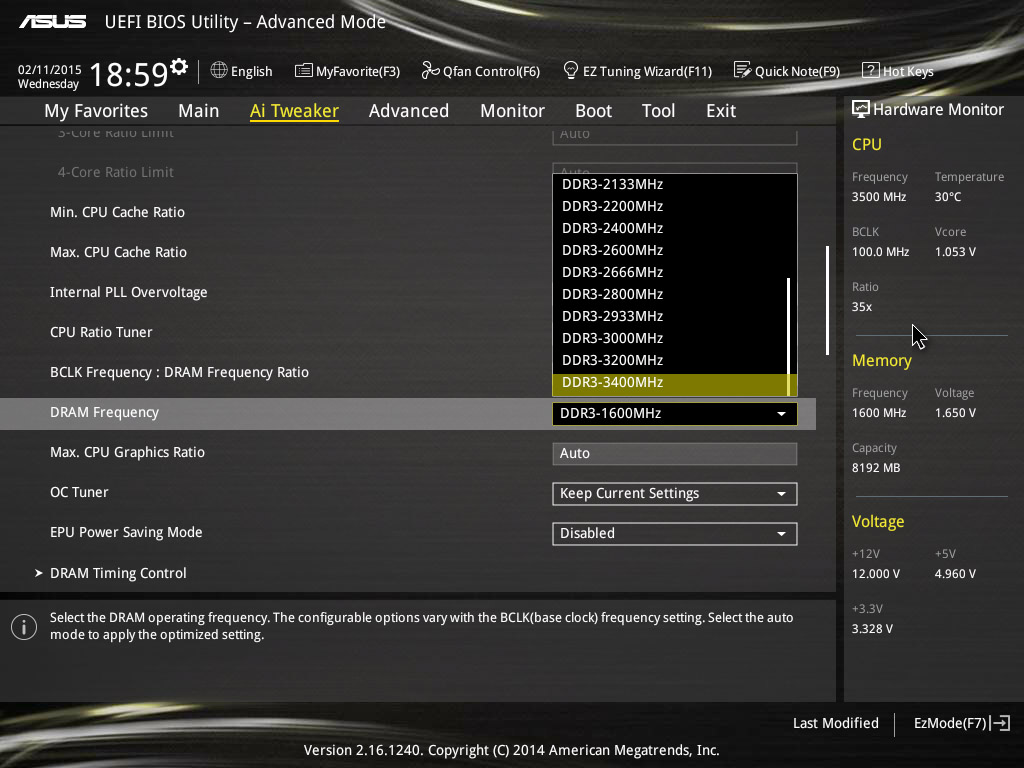
Task: Select the DDR3-2400MHz option
Action: pos(670,229)
